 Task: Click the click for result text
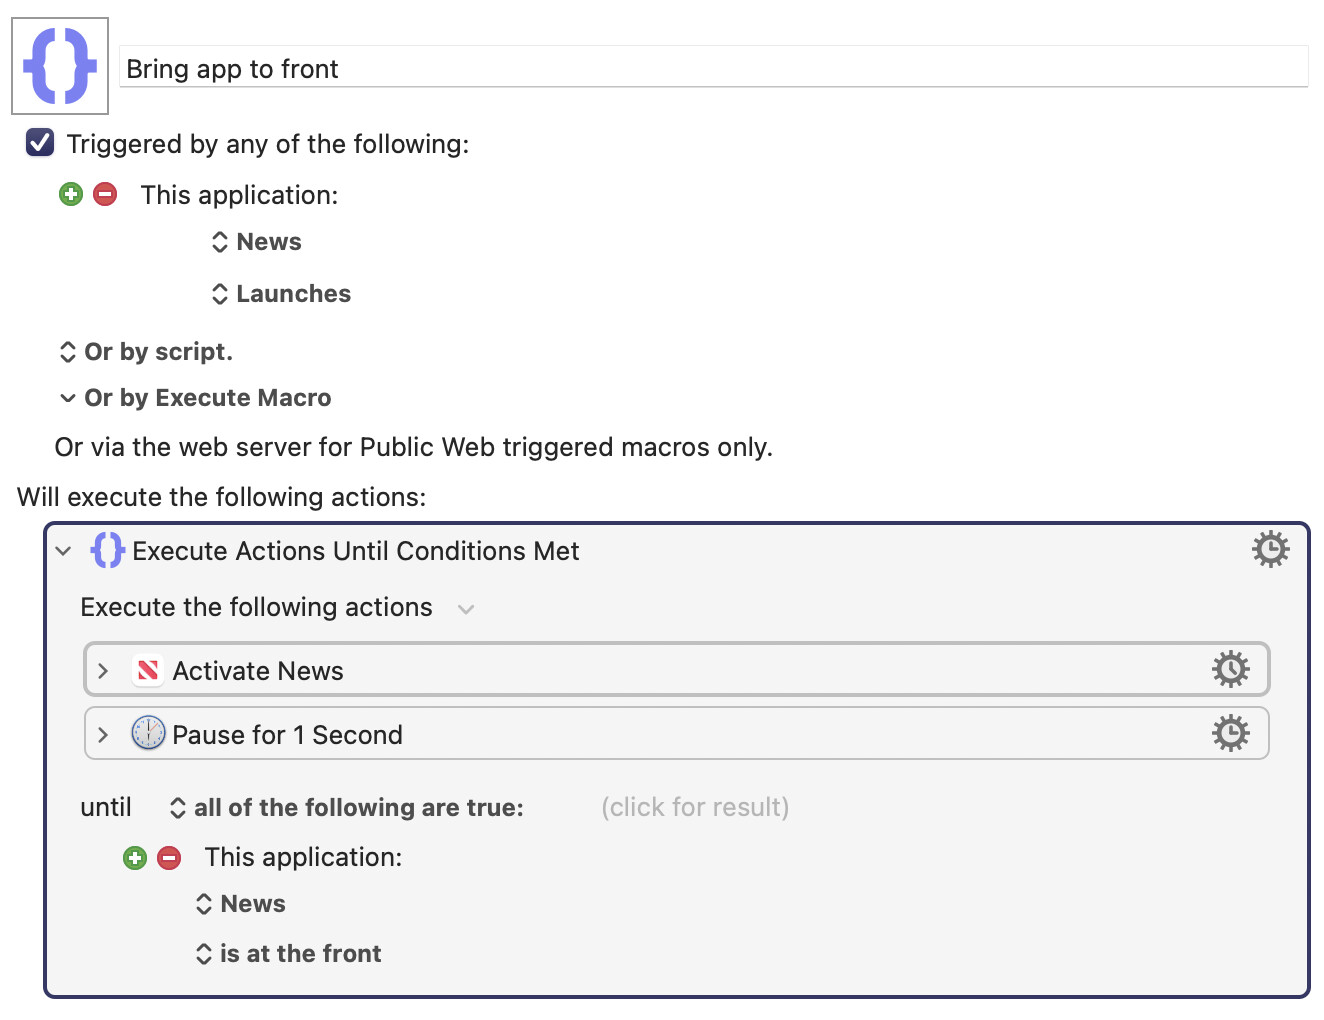pos(695,807)
